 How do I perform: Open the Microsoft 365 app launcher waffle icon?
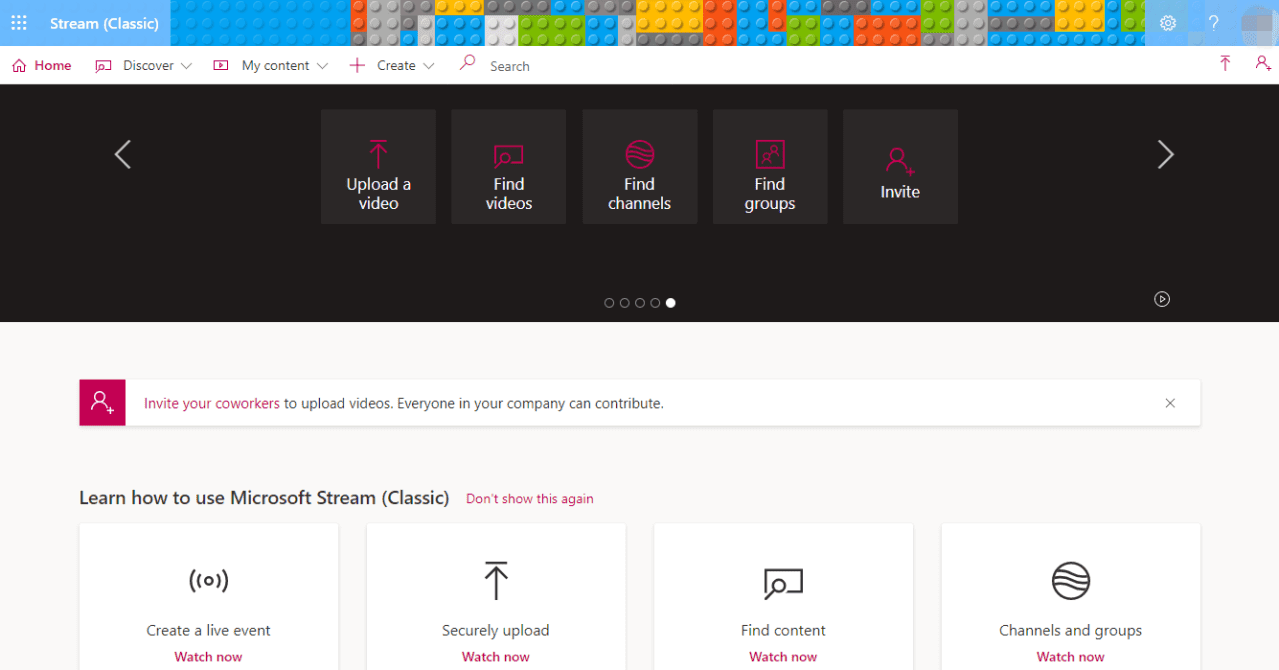(x=18, y=22)
